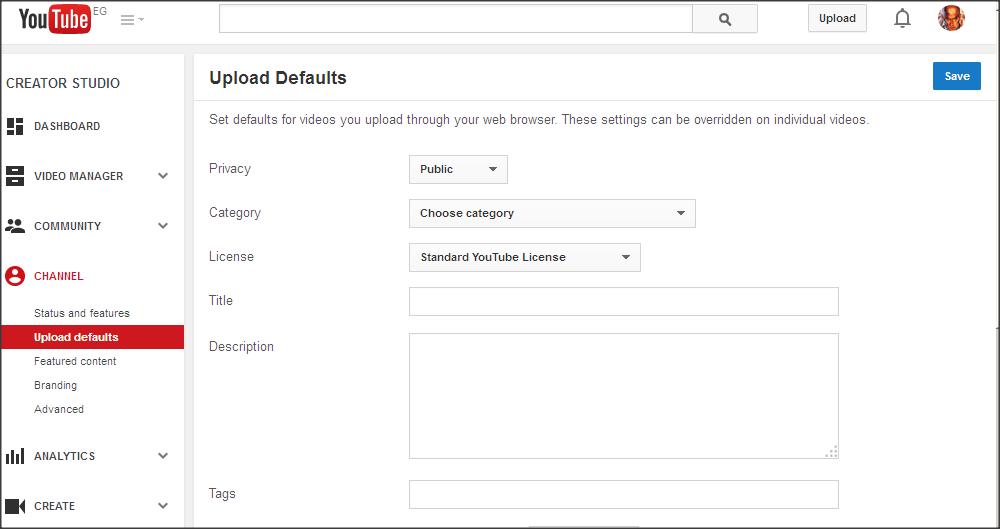Click the YouTube logo
The image size is (1000, 529).
(x=55, y=19)
